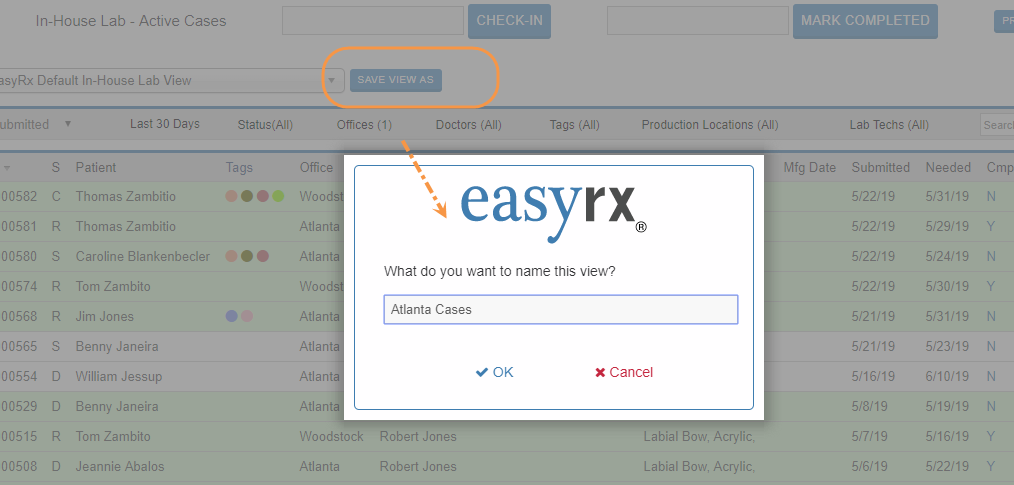
Task: Open the Doctors (All) filter
Action: [x=468, y=125]
